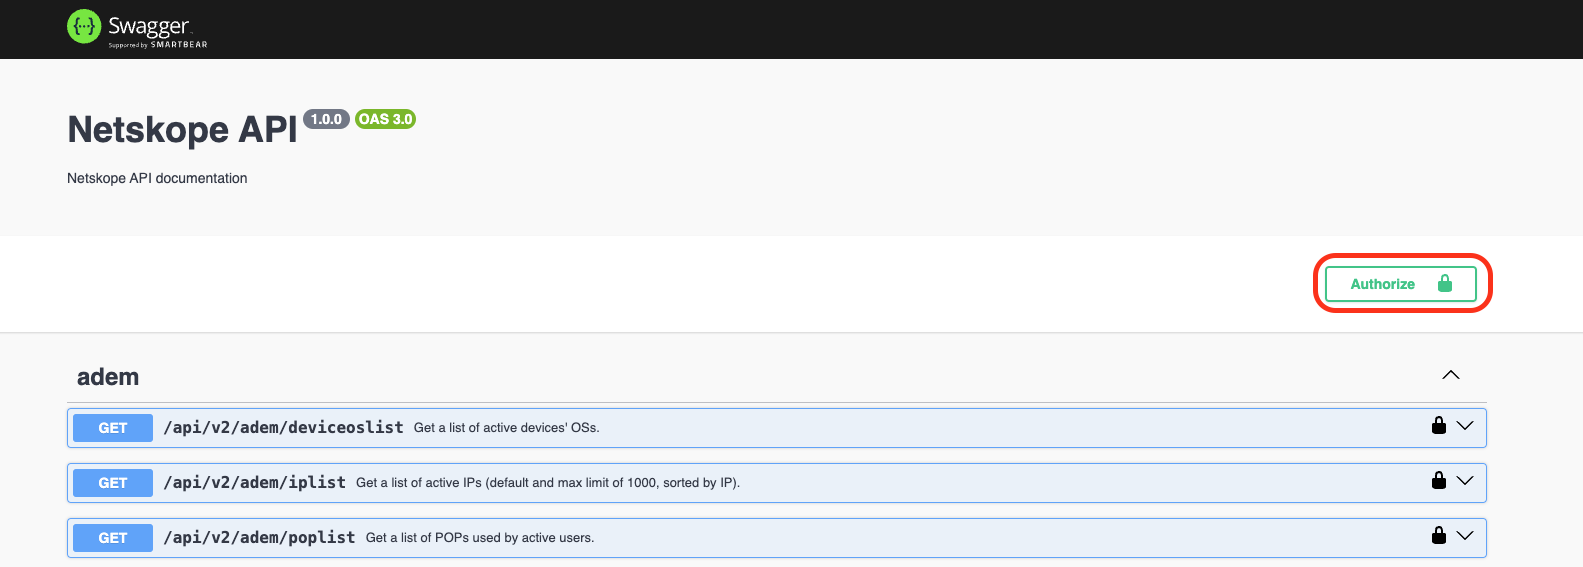
Task: Click lock icon on deviceoslist row
Action: [x=1438, y=425]
